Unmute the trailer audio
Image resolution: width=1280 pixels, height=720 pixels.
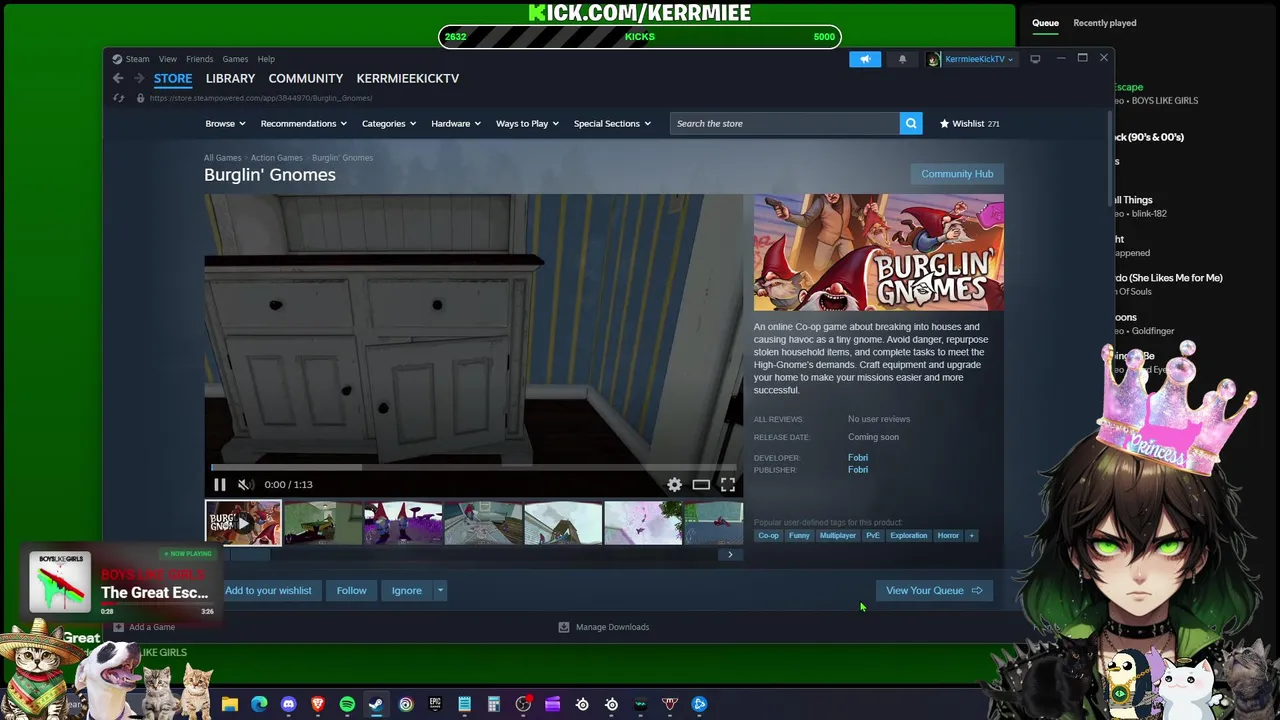point(244,485)
